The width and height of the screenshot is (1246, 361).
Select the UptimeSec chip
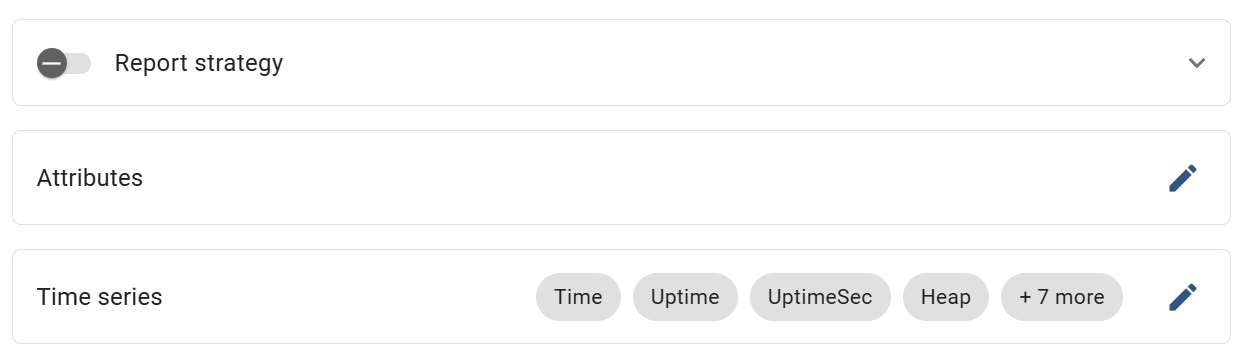point(820,297)
